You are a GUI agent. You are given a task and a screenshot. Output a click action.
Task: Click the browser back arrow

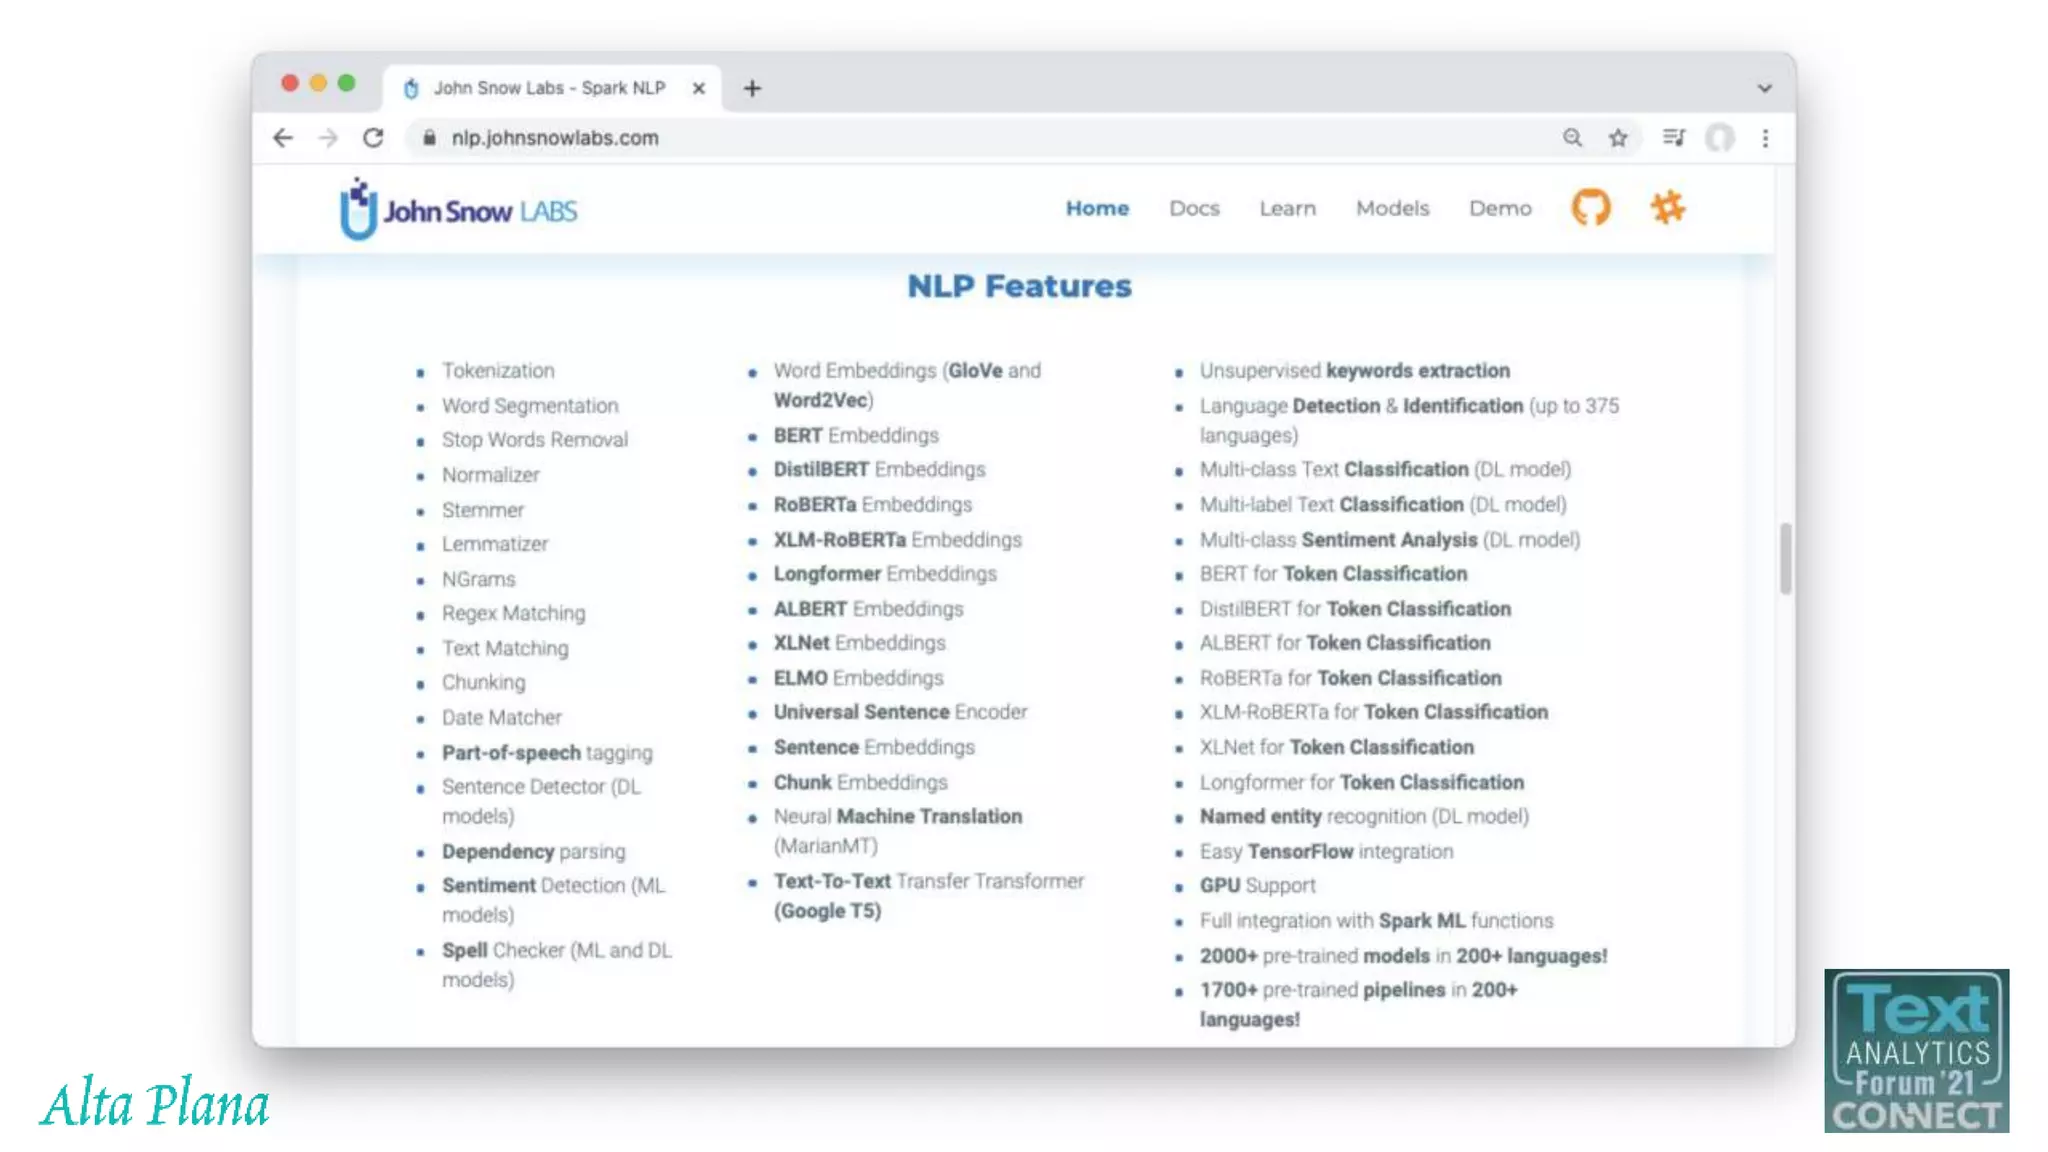[283, 138]
